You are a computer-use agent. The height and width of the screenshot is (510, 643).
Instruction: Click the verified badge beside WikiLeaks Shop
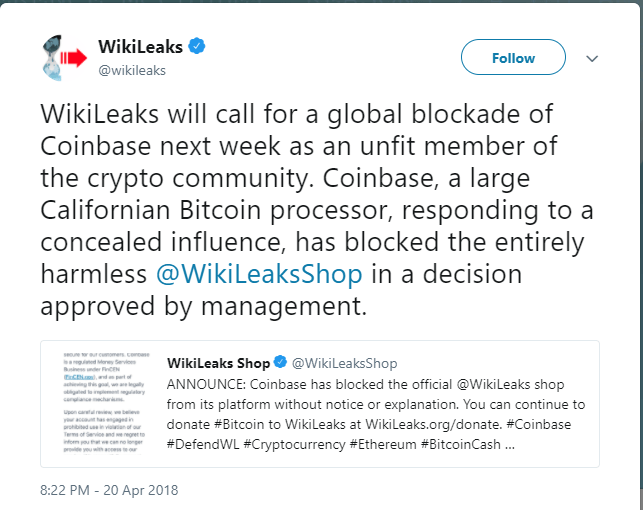click(282, 362)
